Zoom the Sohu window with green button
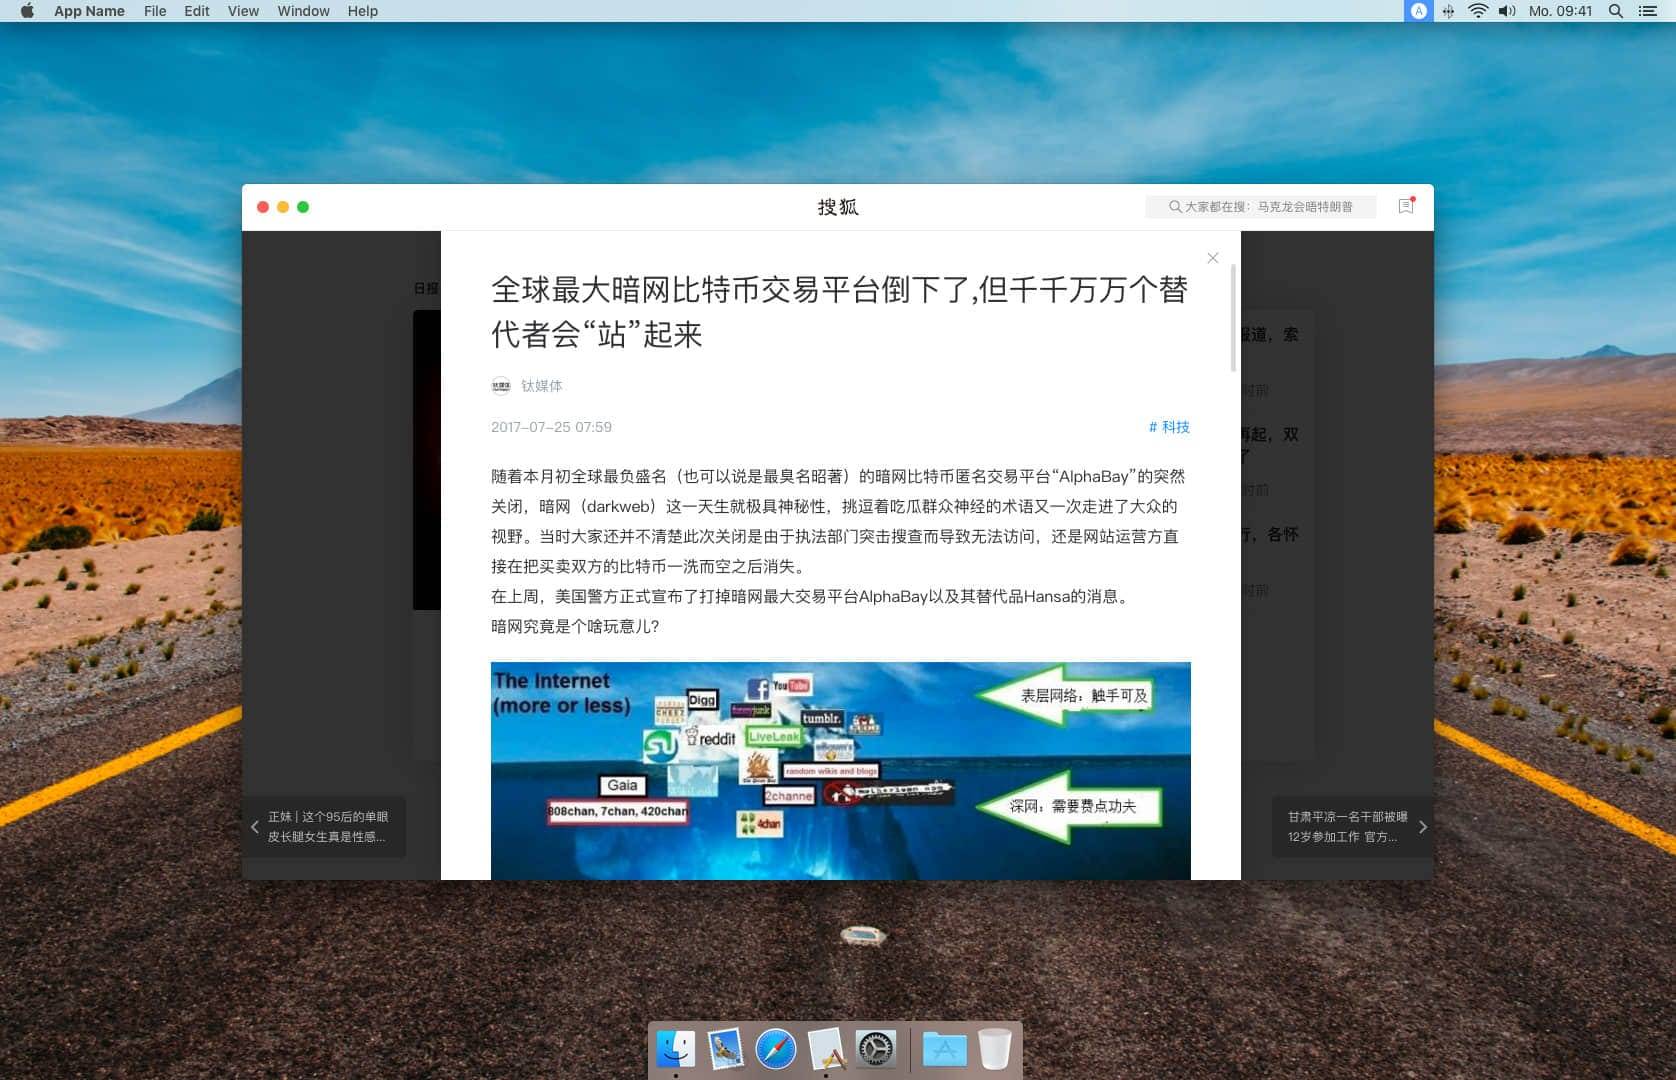 point(303,207)
